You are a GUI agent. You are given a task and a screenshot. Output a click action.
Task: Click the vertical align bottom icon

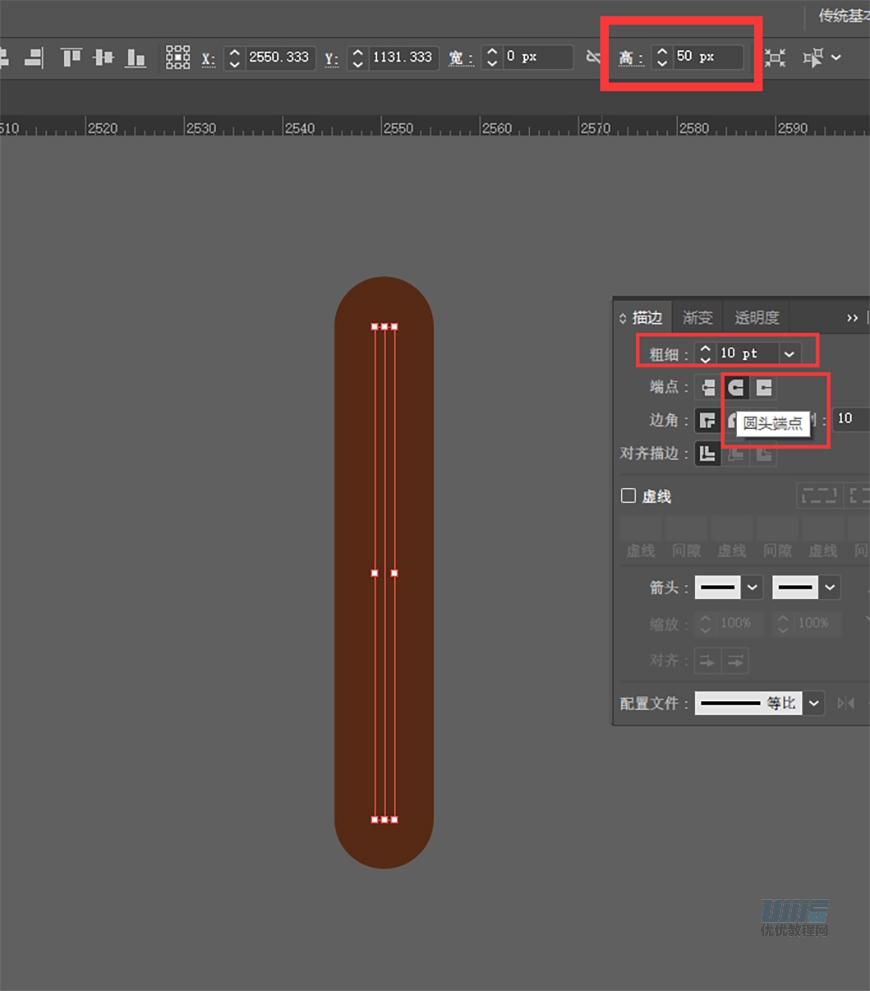(135, 57)
